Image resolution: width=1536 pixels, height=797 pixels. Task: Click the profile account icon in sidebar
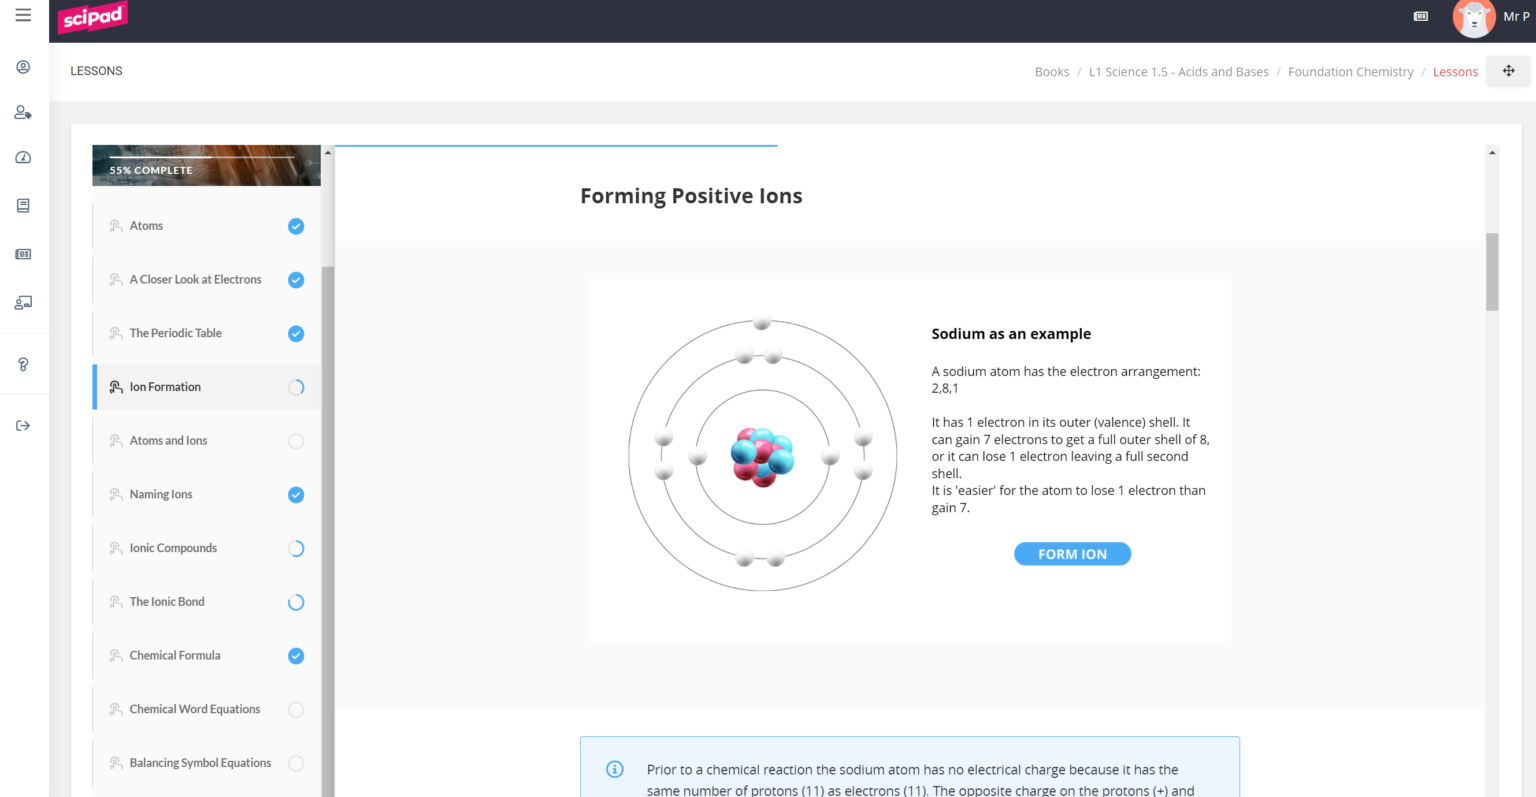coord(23,66)
